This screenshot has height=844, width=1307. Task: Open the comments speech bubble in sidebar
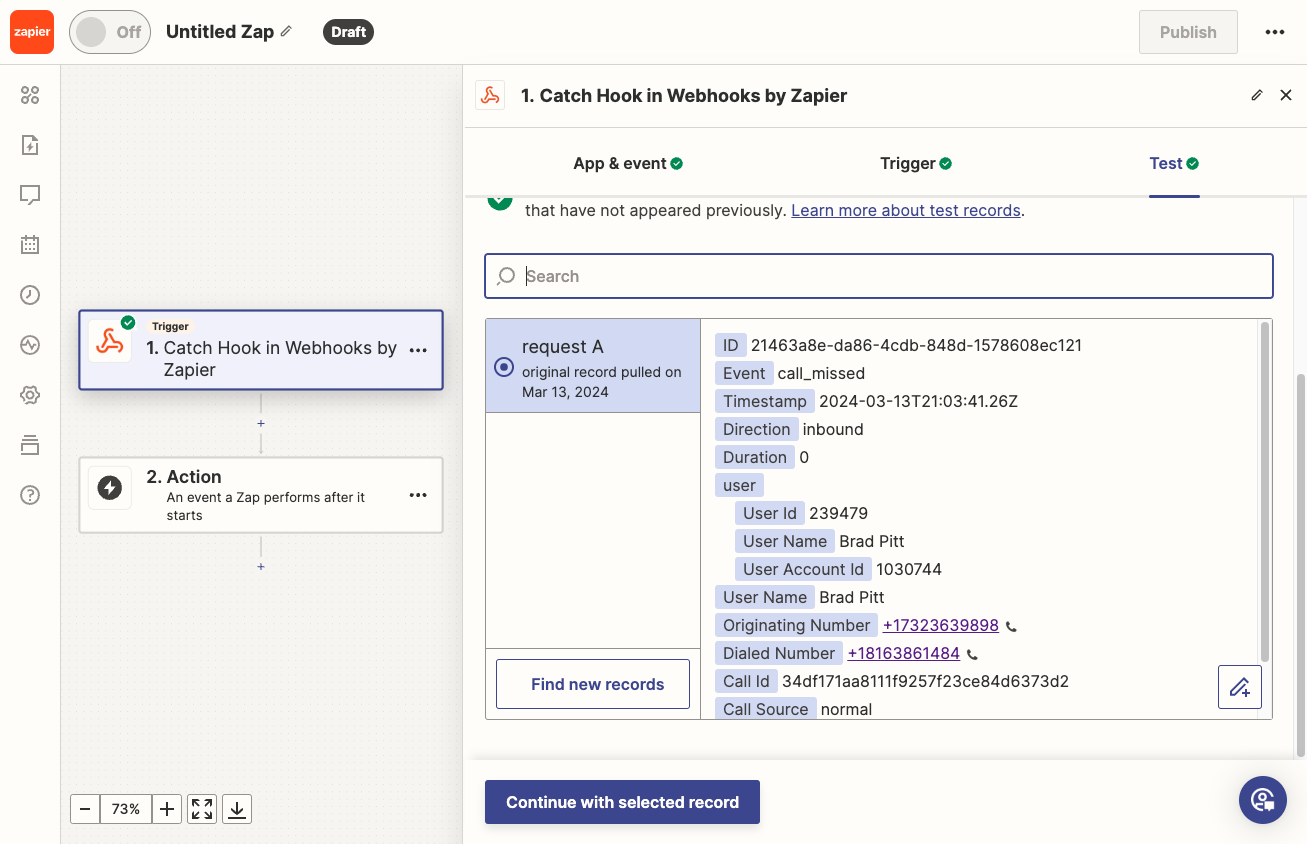pos(30,195)
